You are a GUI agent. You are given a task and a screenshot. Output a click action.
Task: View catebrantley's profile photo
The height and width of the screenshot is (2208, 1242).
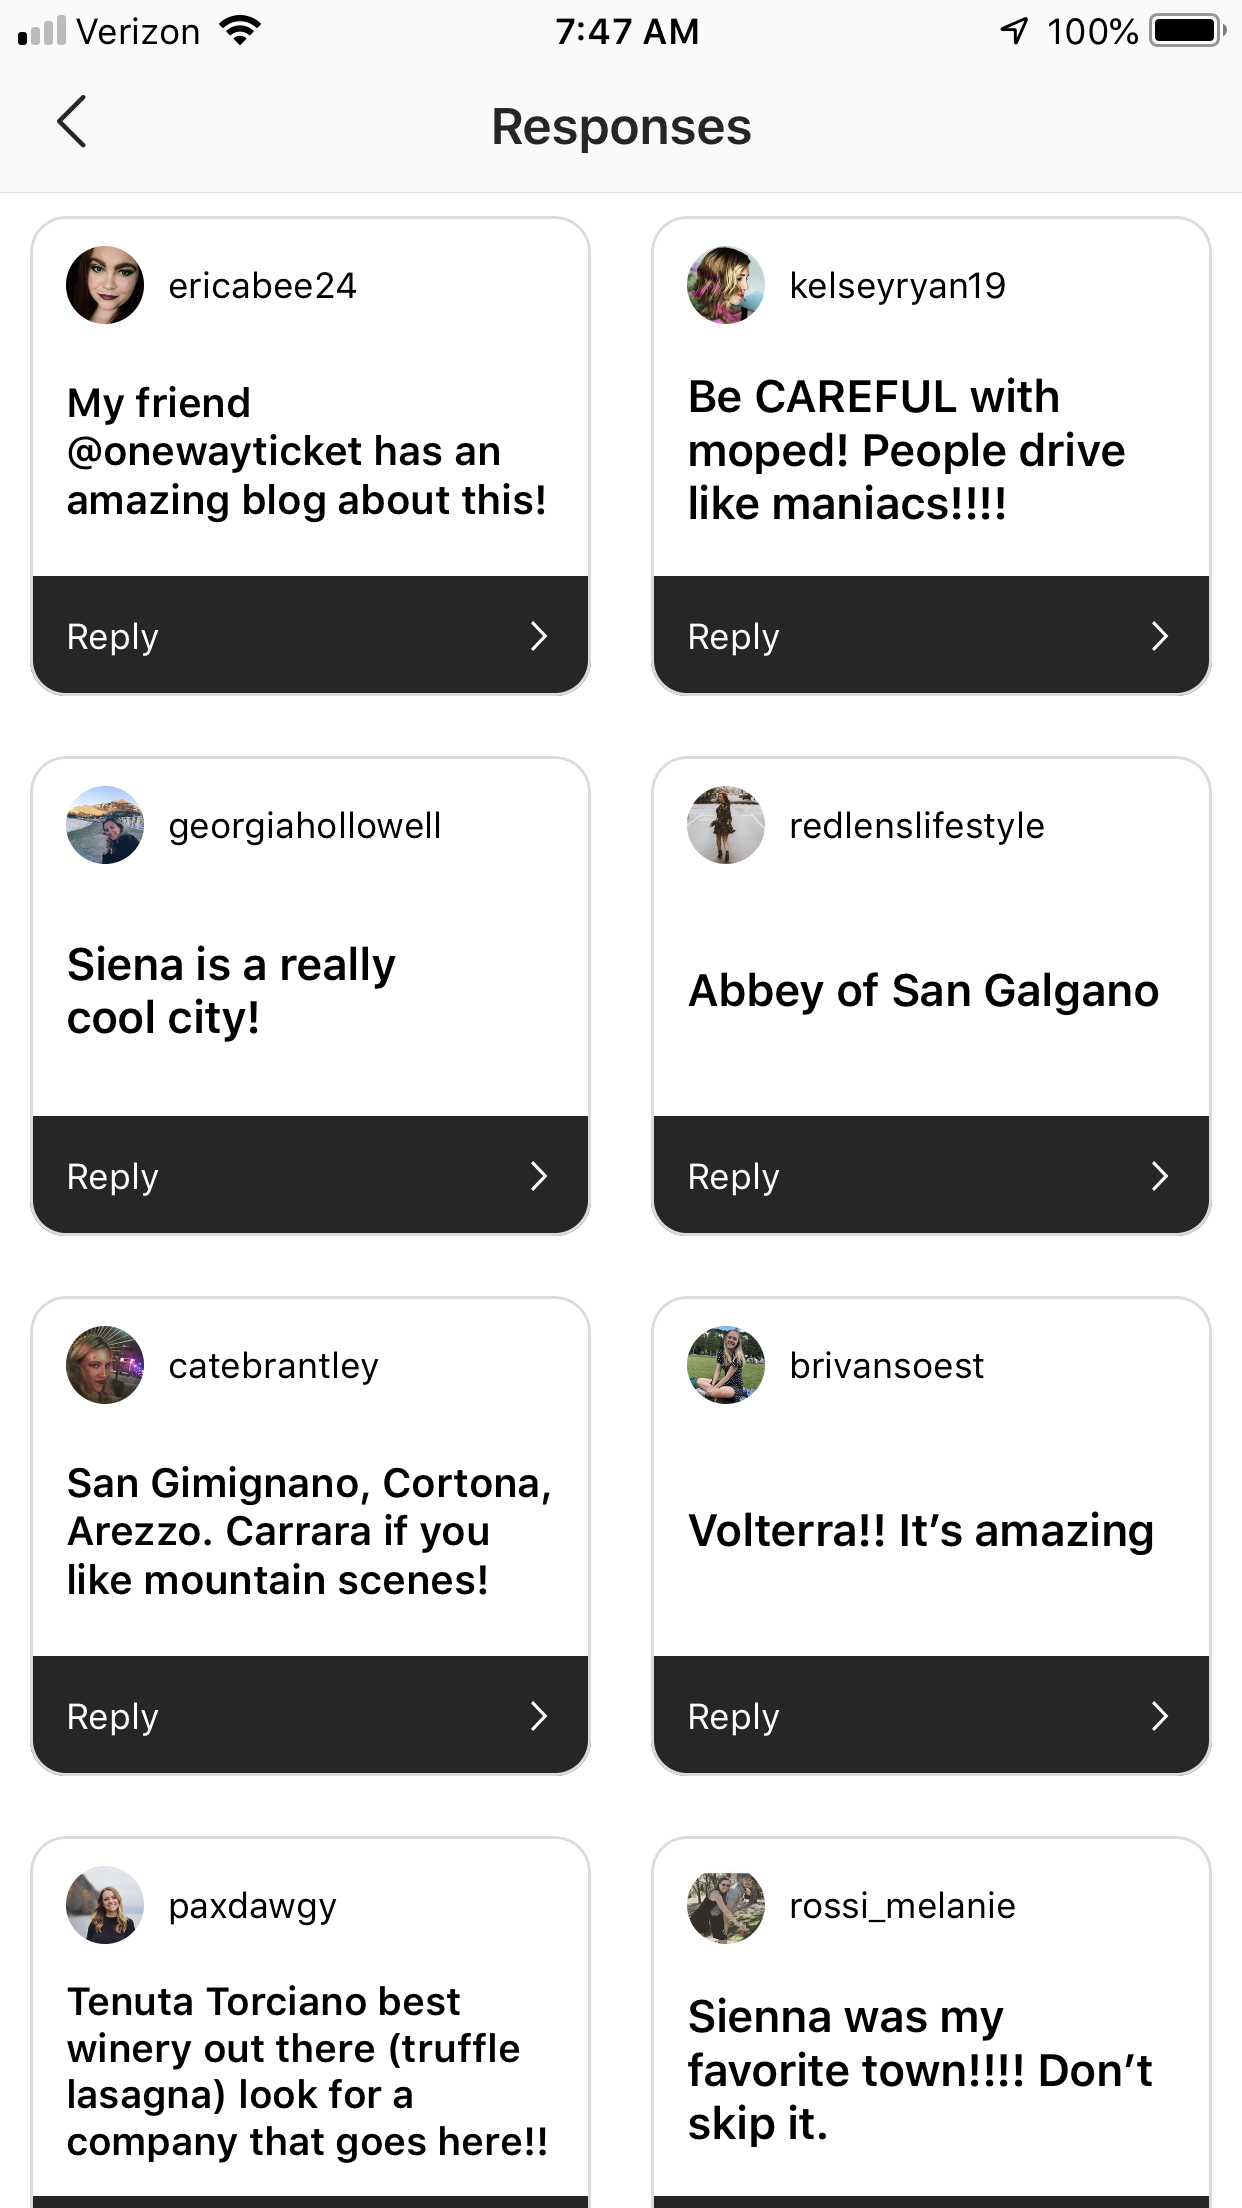105,1365
